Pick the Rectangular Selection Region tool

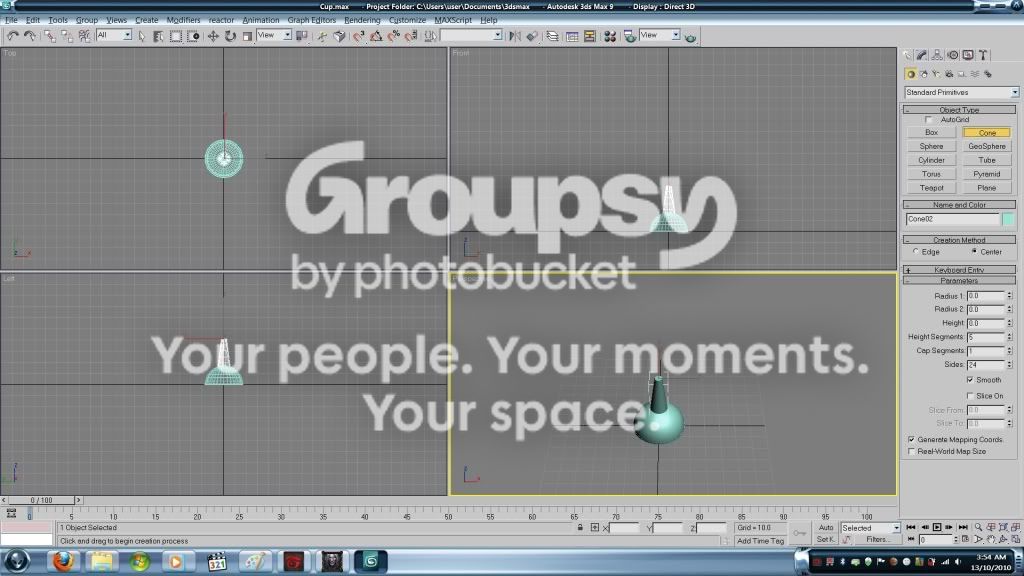click(176, 37)
